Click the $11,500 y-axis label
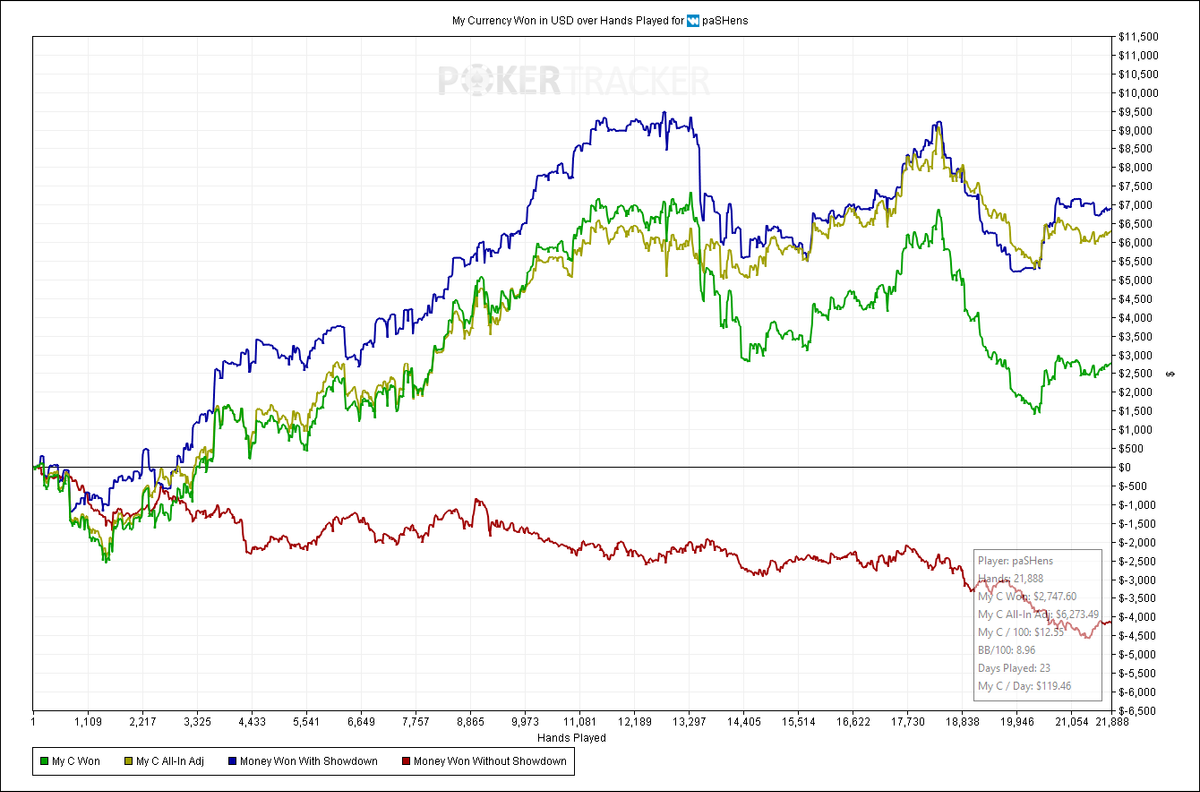Image resolution: width=1200 pixels, height=792 pixels. click(x=1138, y=37)
